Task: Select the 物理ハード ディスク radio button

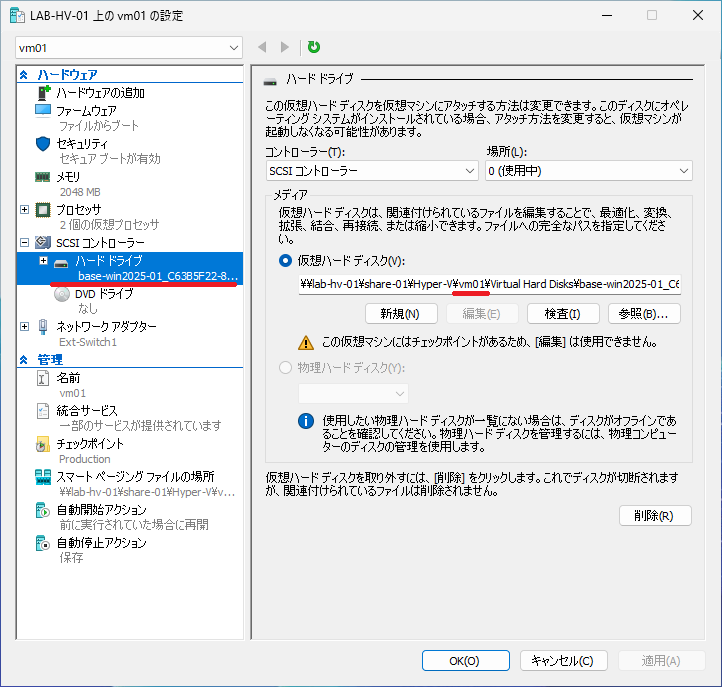Action: pyautogui.click(x=285, y=367)
